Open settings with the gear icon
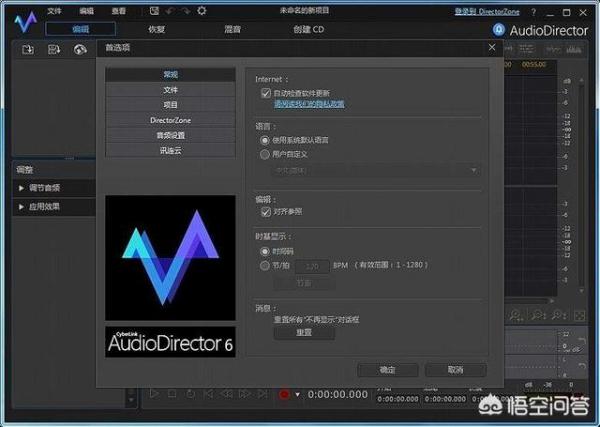This screenshot has height=427, width=600. pos(202,11)
